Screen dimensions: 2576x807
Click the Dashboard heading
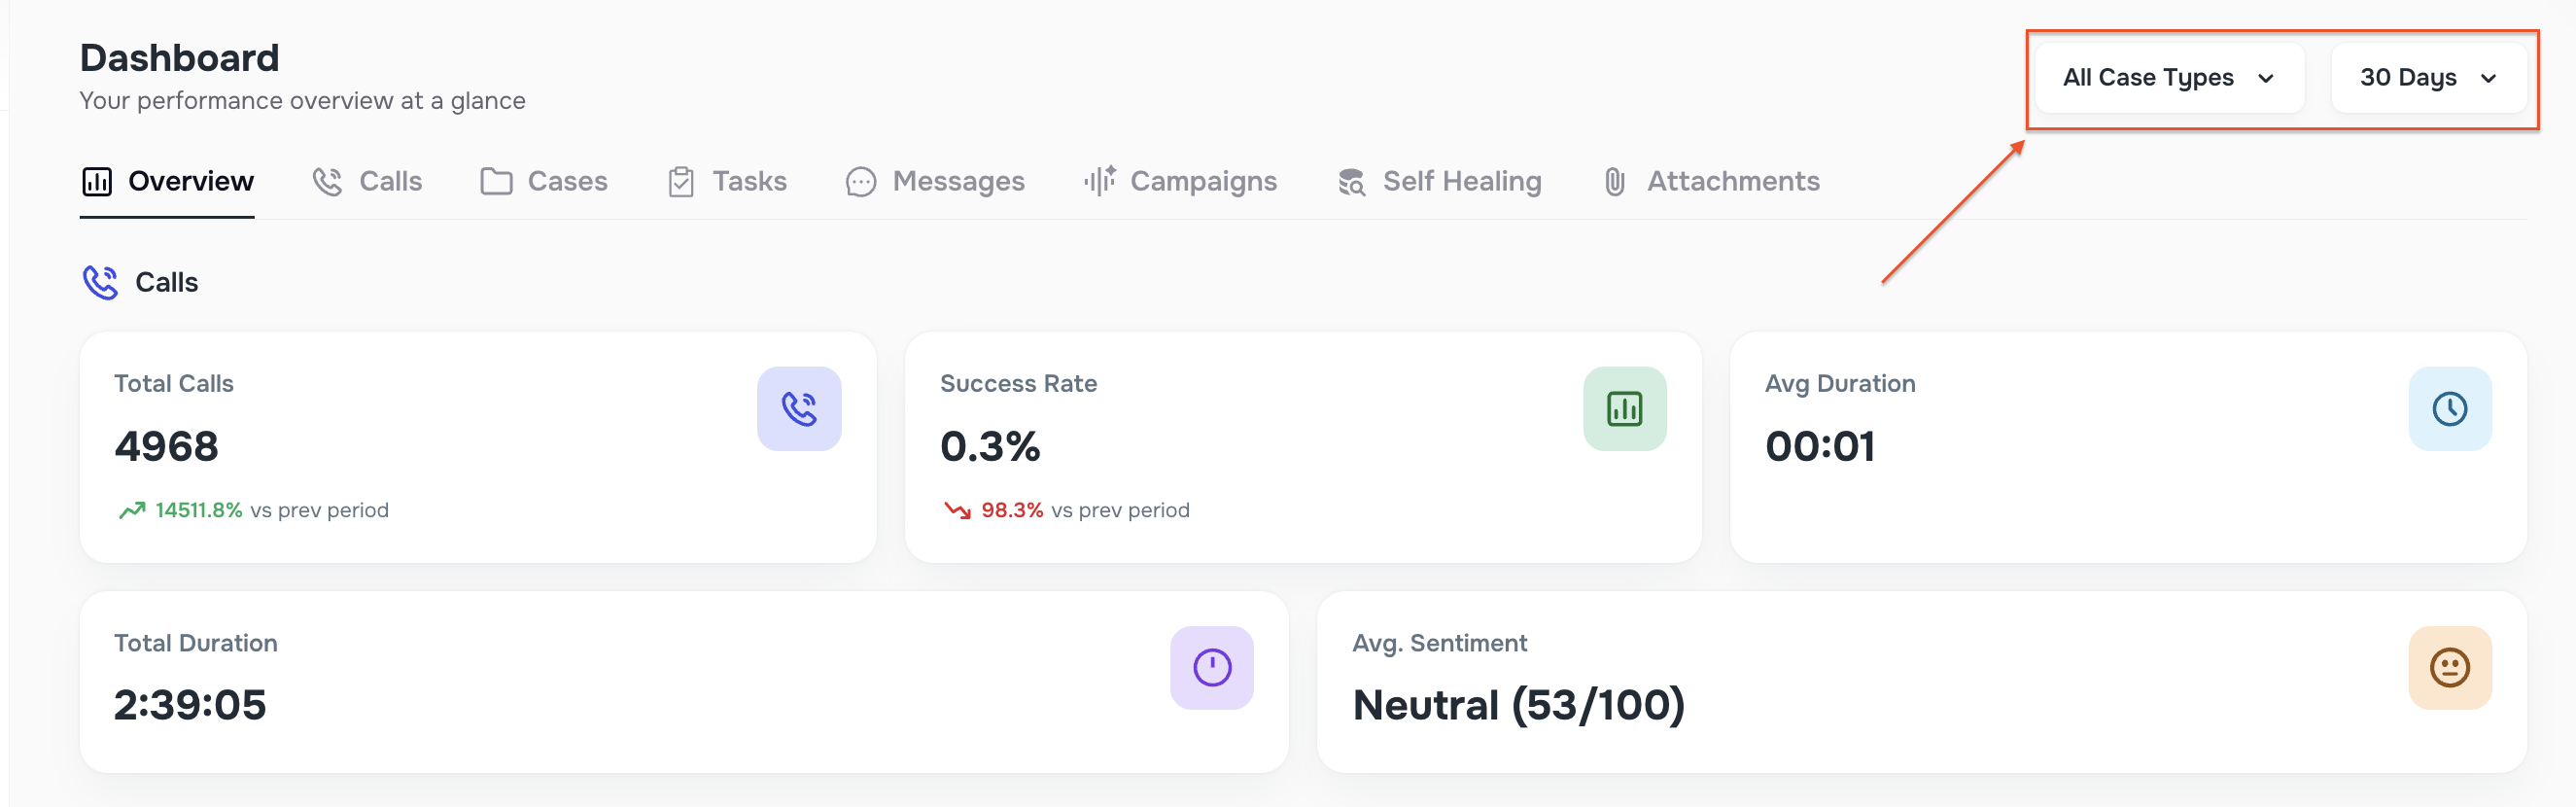pos(179,57)
